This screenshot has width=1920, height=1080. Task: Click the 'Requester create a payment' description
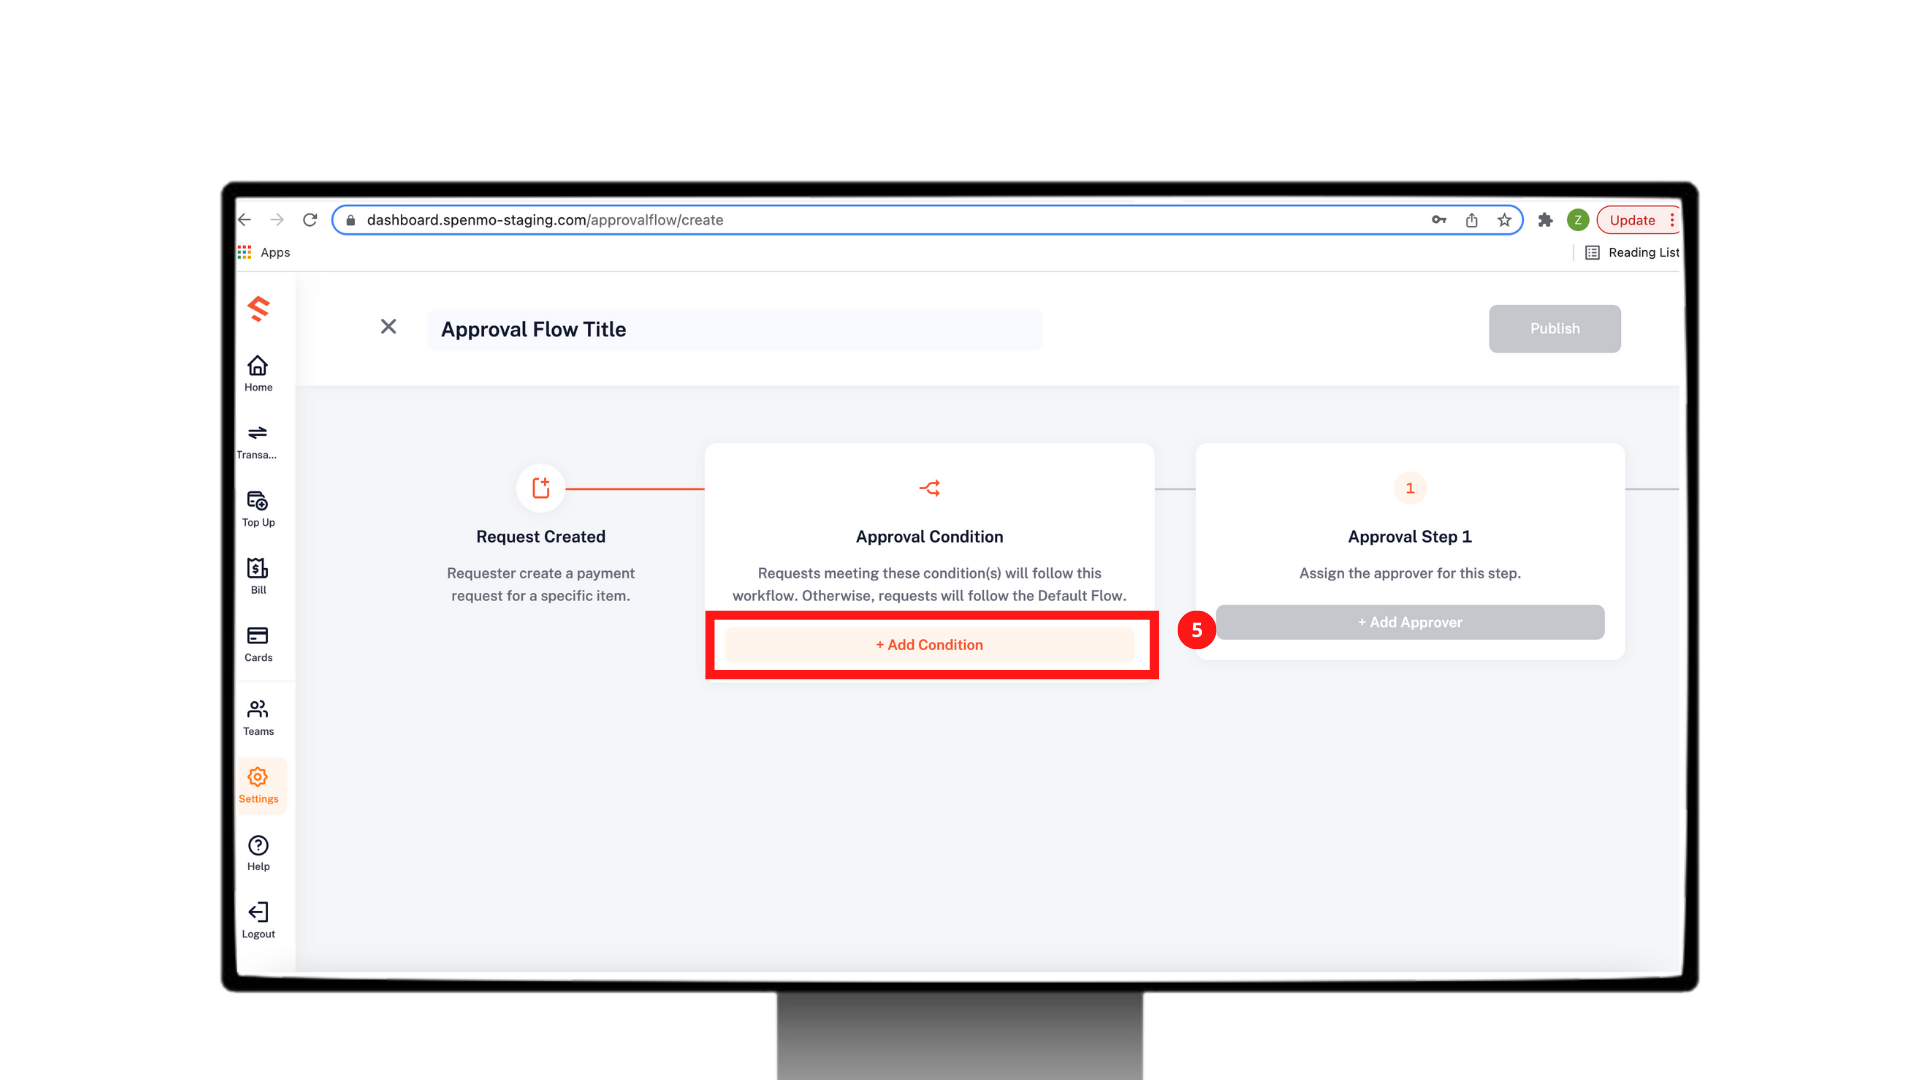click(x=541, y=584)
